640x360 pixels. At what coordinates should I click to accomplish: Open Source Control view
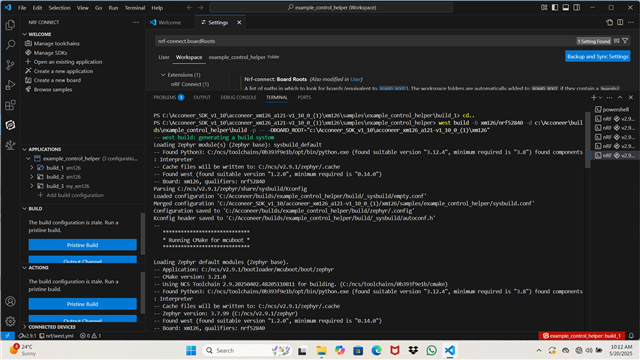coord(10,65)
